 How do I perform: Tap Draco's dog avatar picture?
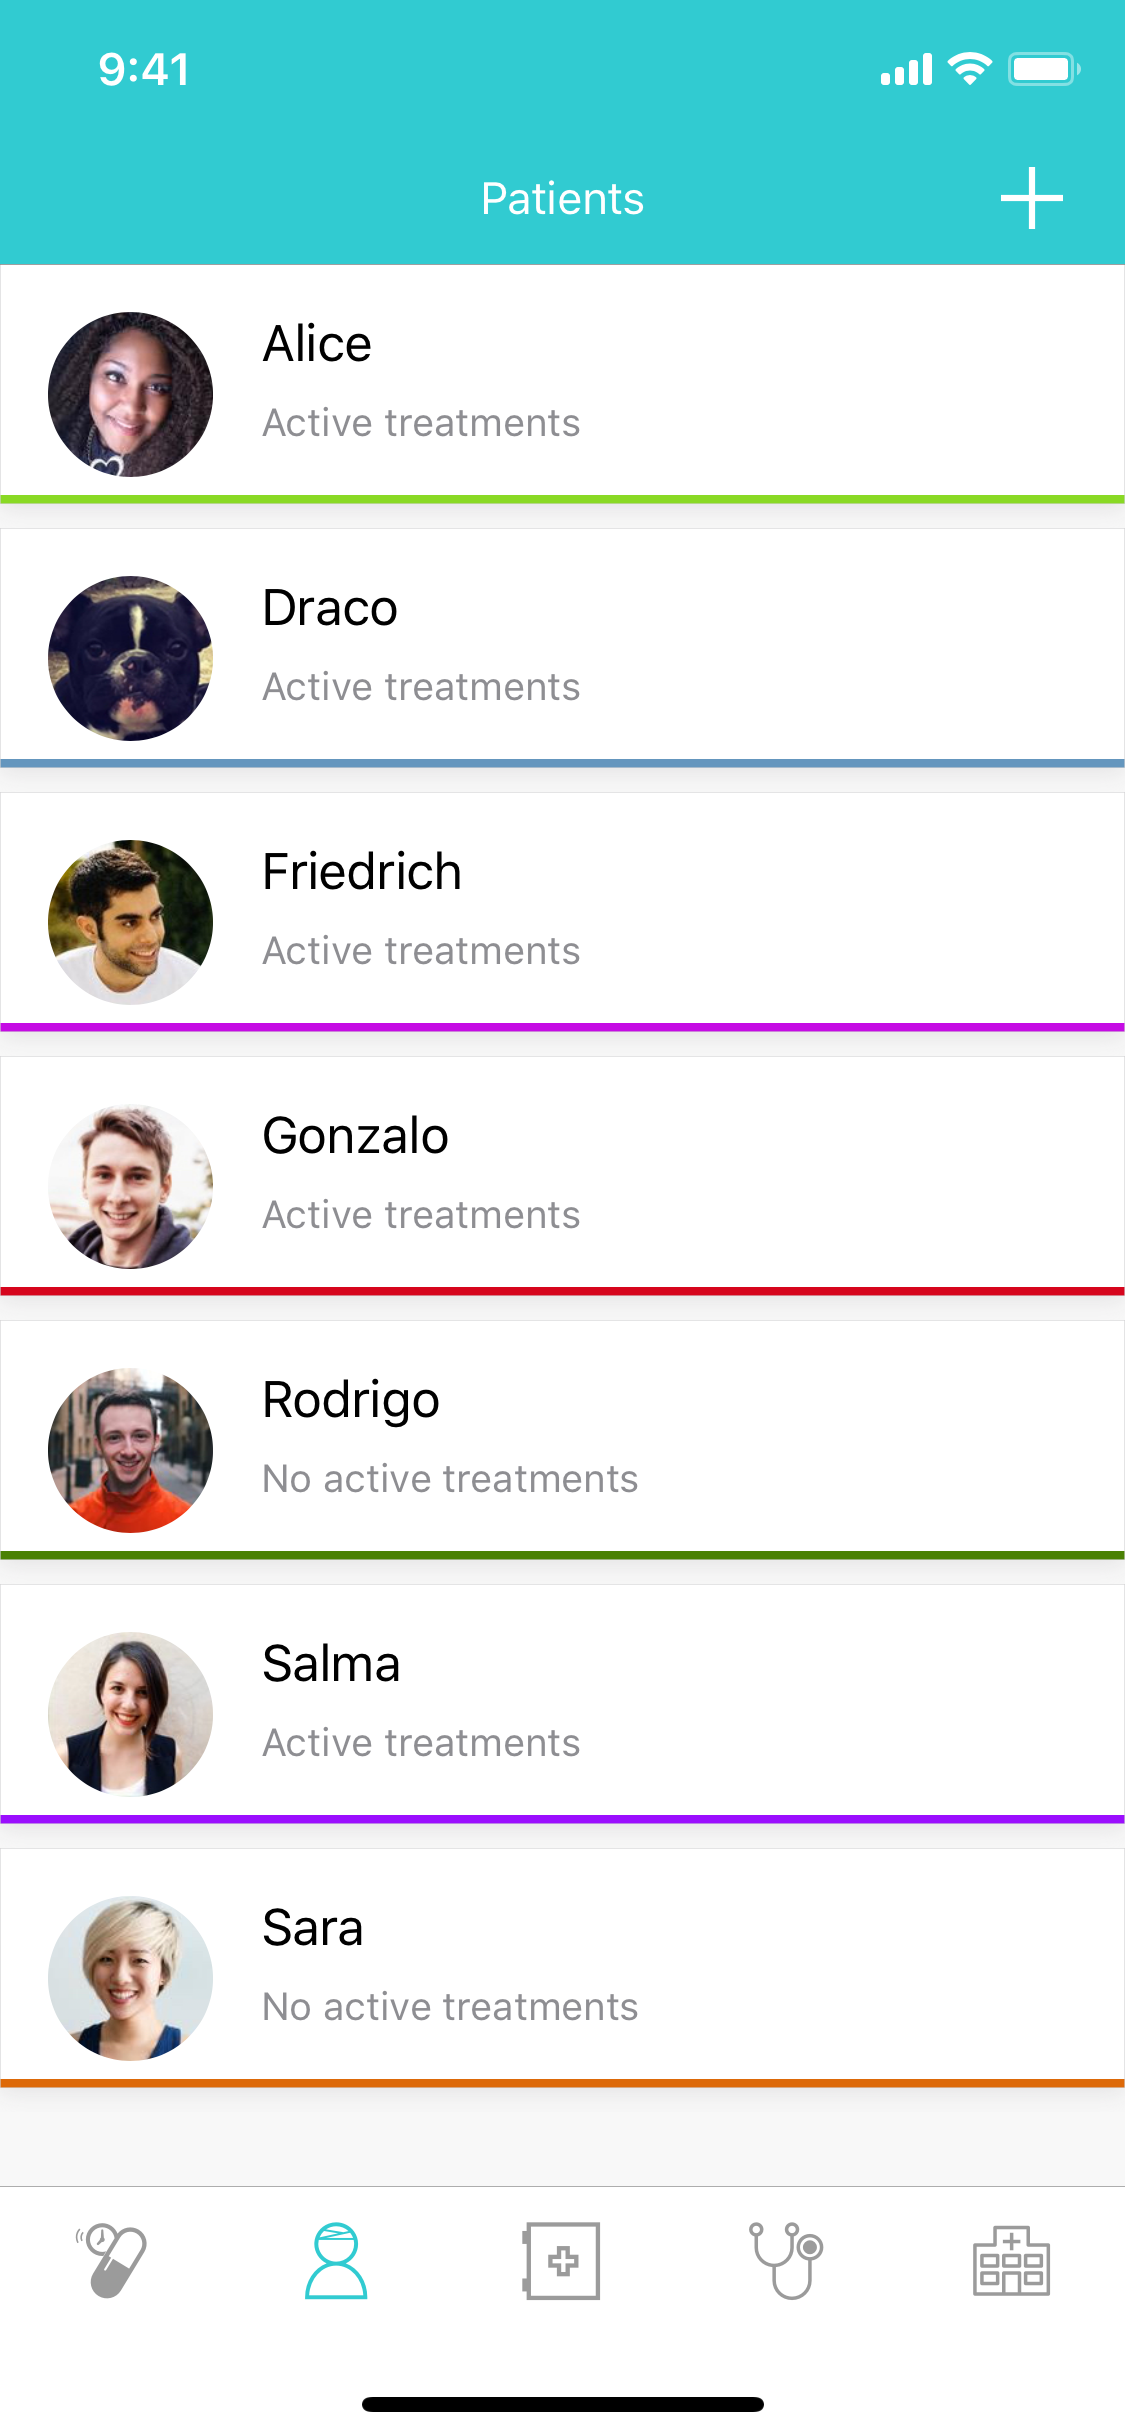(x=131, y=658)
